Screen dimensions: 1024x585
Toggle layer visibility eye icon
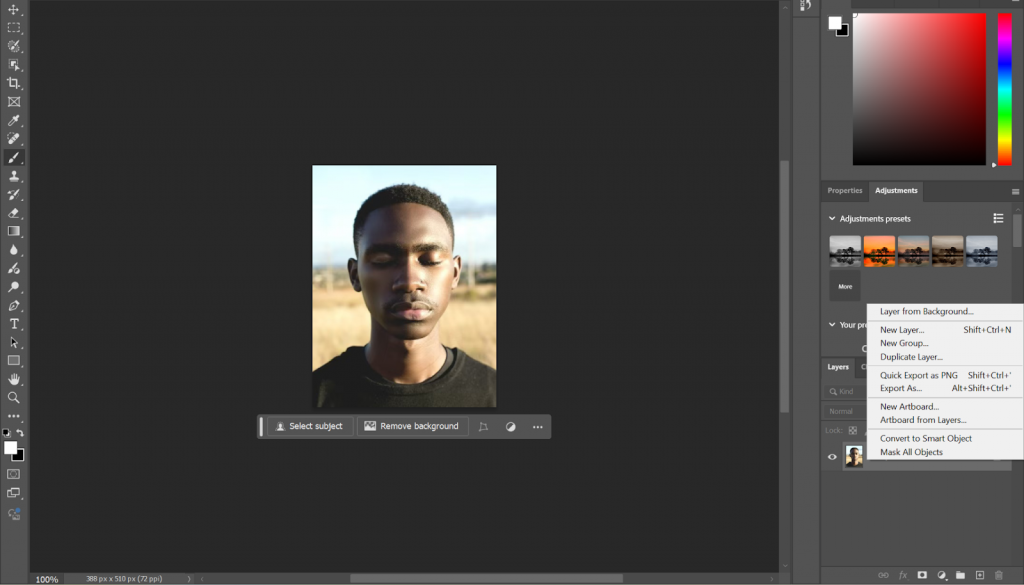point(832,456)
